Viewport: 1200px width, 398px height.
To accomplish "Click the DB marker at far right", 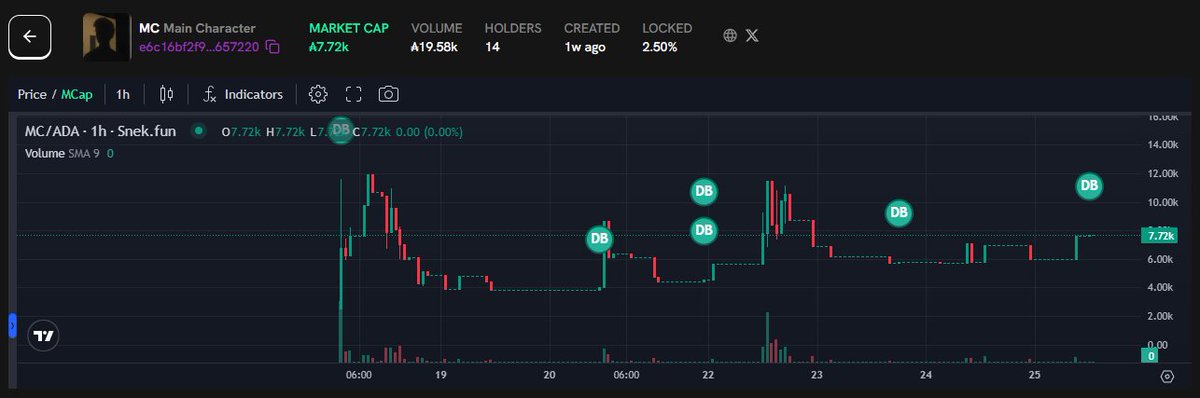I will pos(1089,185).
